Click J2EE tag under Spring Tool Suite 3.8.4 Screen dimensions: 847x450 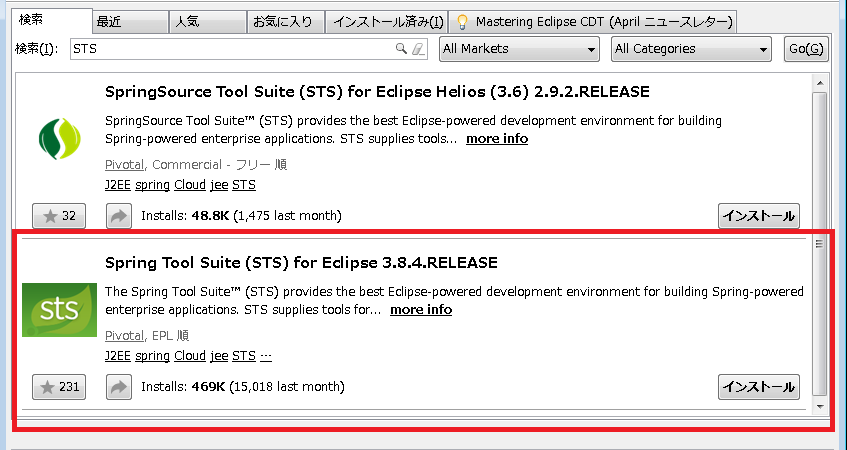coord(118,355)
